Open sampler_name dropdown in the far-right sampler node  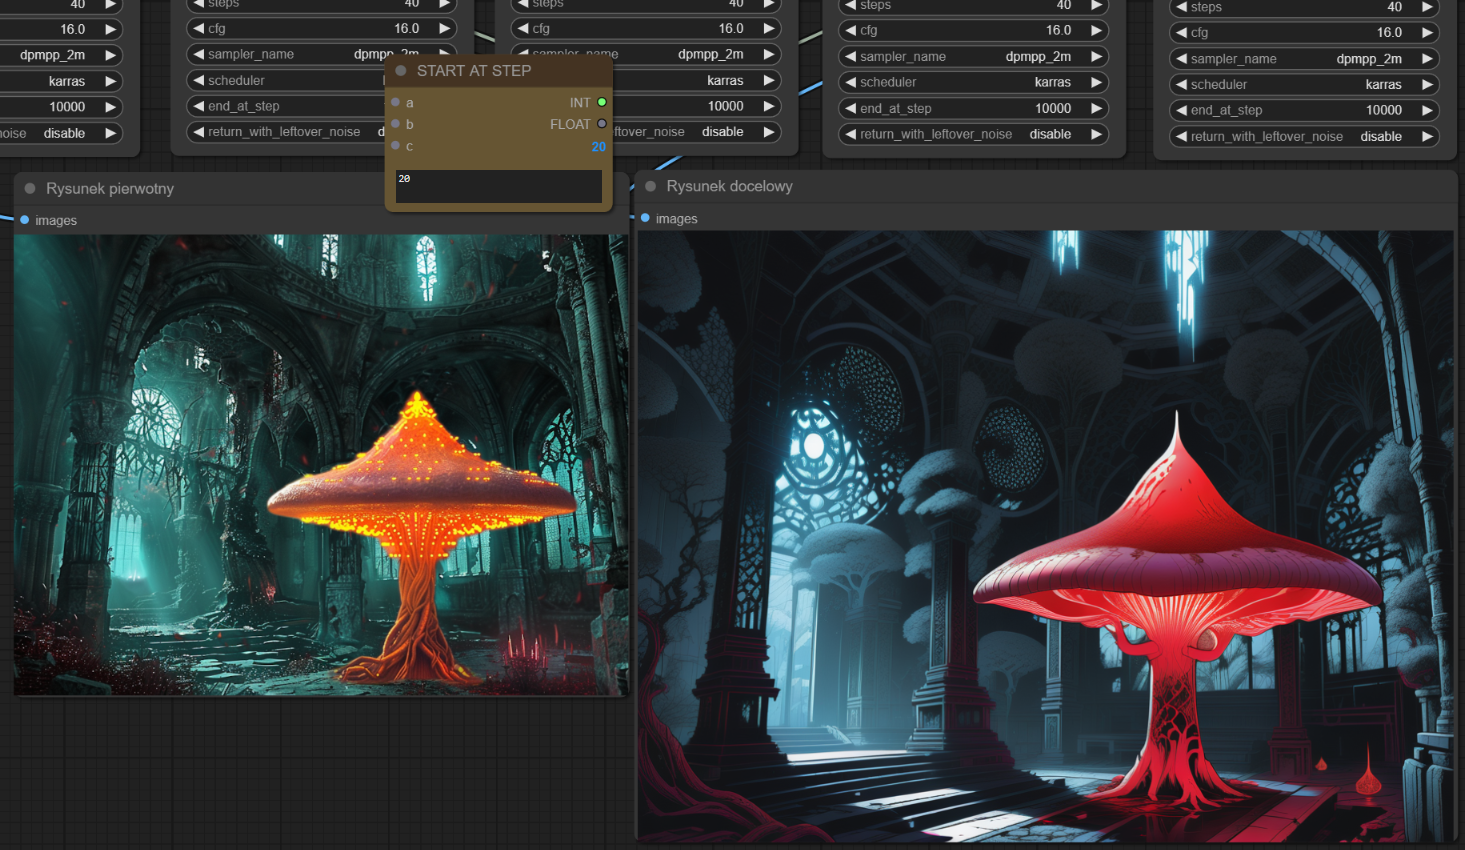[1304, 59]
